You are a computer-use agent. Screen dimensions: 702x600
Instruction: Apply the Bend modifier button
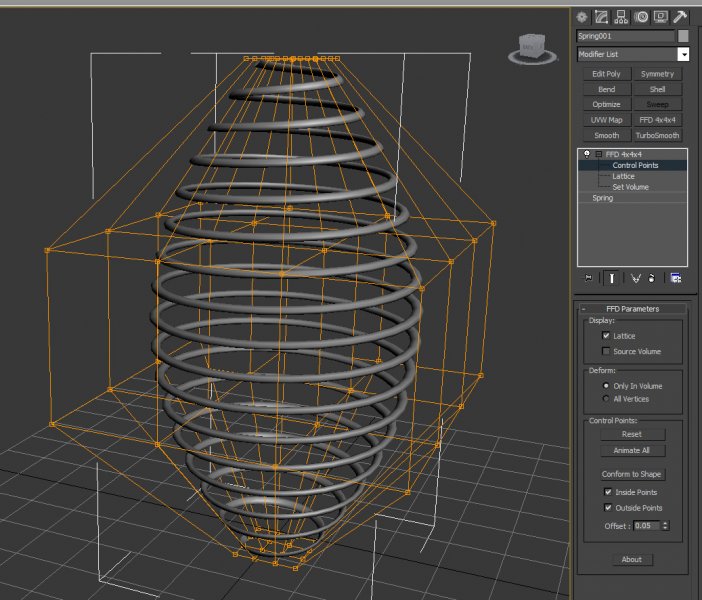point(607,89)
